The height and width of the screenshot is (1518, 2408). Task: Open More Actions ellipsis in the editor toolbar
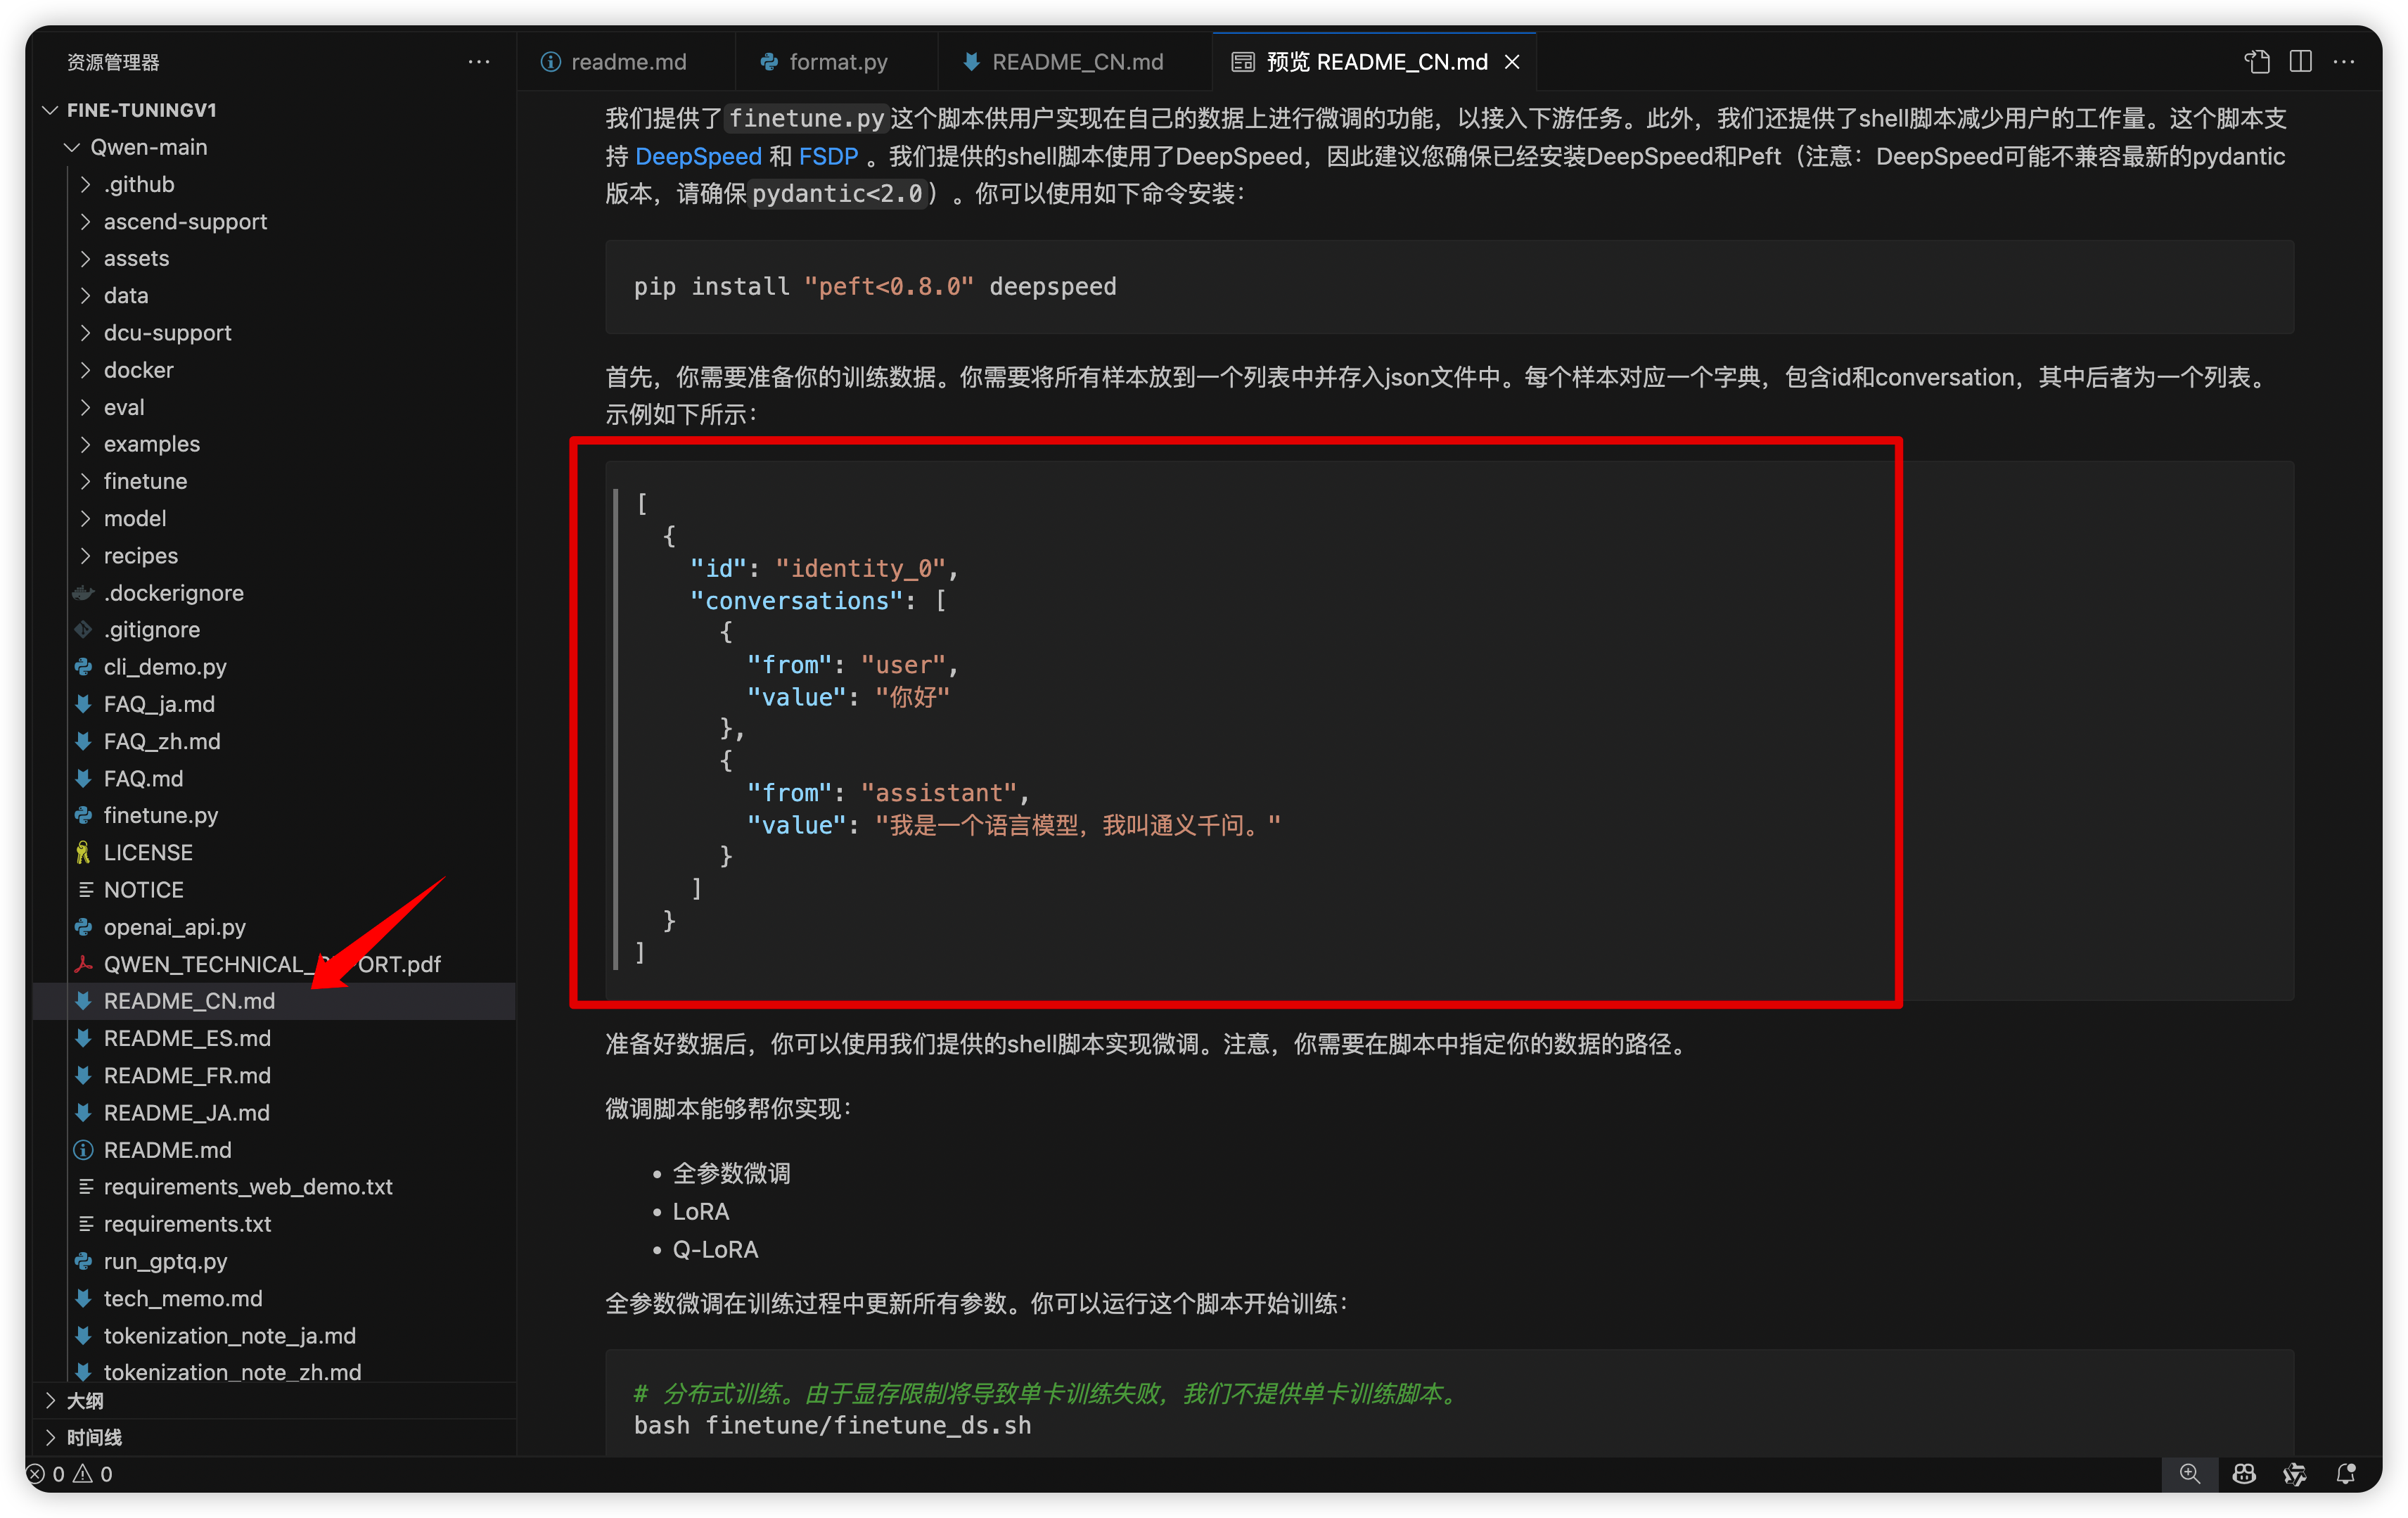(x=2345, y=61)
